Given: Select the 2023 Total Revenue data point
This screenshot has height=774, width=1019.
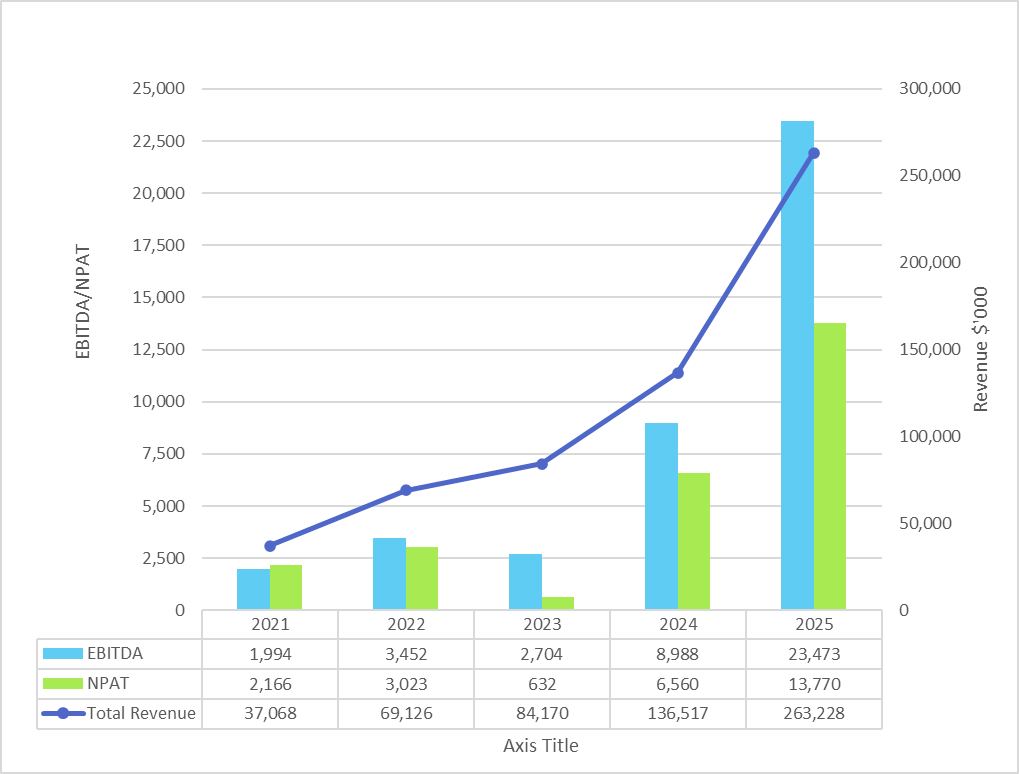Looking at the screenshot, I should [x=542, y=464].
